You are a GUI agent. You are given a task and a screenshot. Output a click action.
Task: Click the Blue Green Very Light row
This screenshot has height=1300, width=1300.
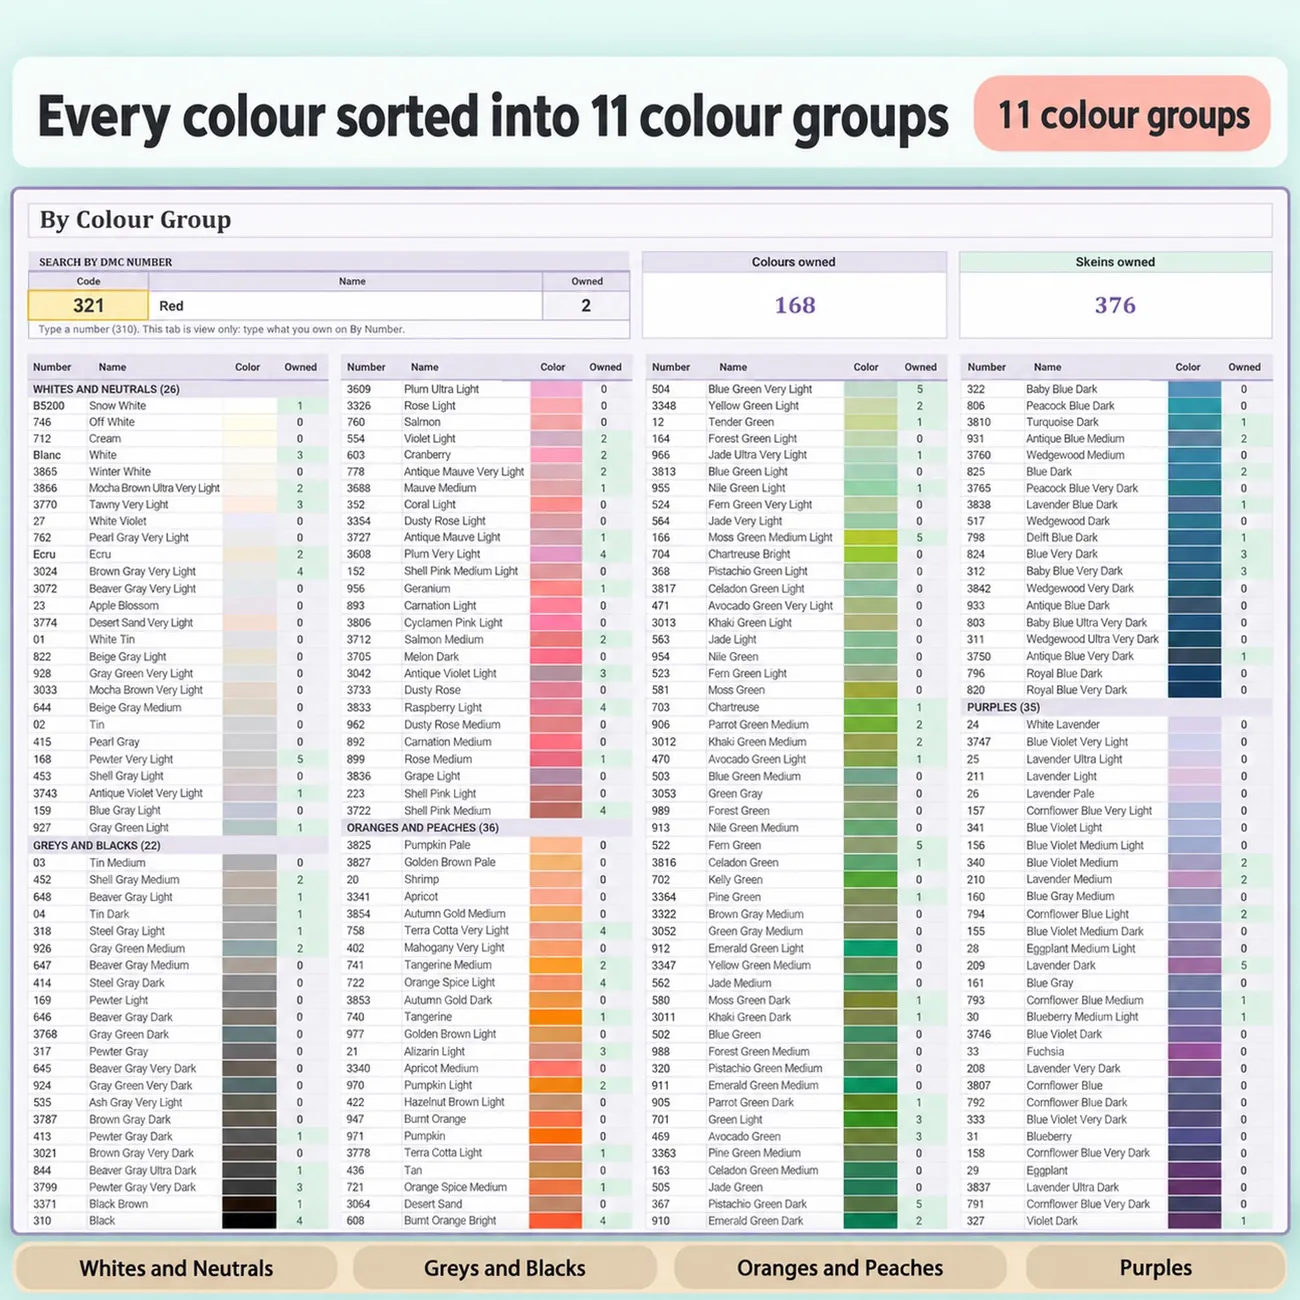(795, 389)
